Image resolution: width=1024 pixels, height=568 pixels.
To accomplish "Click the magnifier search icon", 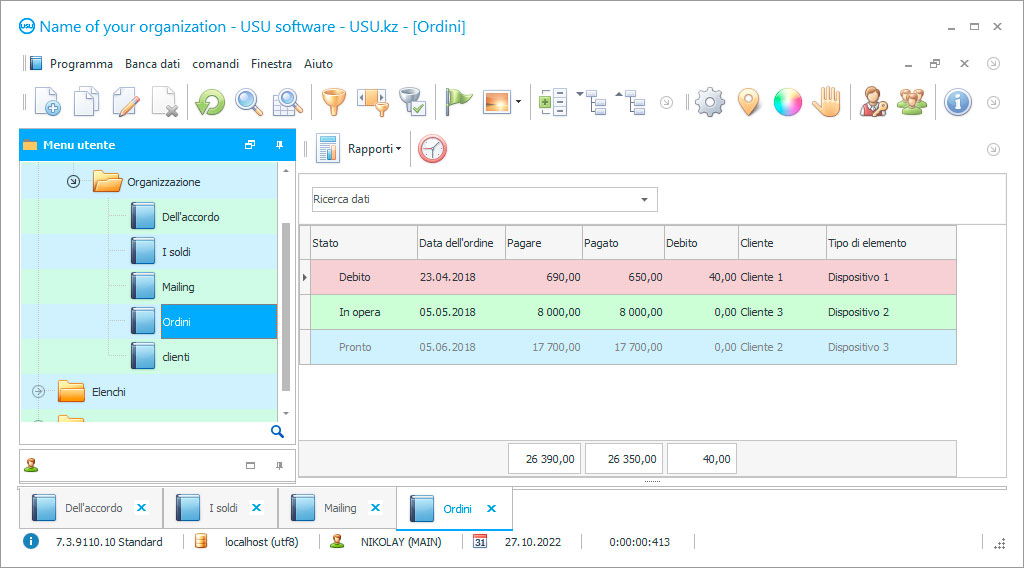I will [x=249, y=102].
